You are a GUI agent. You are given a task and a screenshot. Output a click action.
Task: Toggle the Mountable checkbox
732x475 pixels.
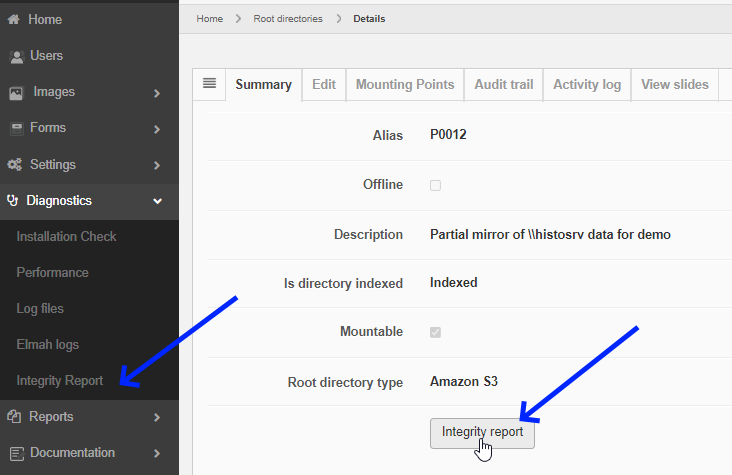click(435, 332)
